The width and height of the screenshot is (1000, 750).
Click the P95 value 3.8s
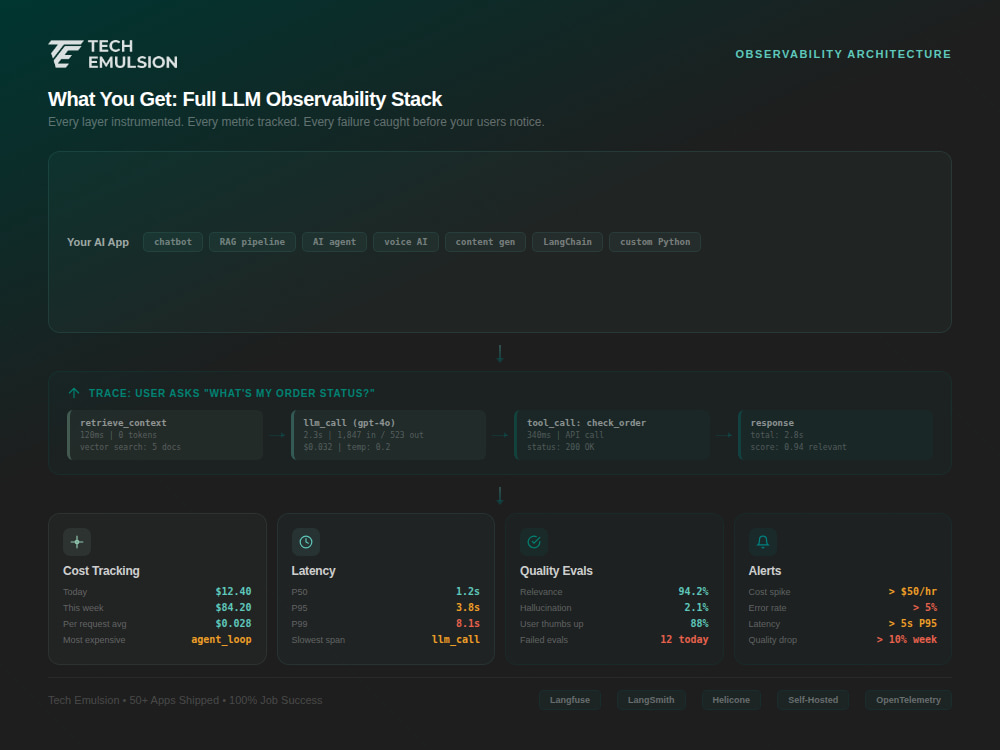tap(467, 607)
